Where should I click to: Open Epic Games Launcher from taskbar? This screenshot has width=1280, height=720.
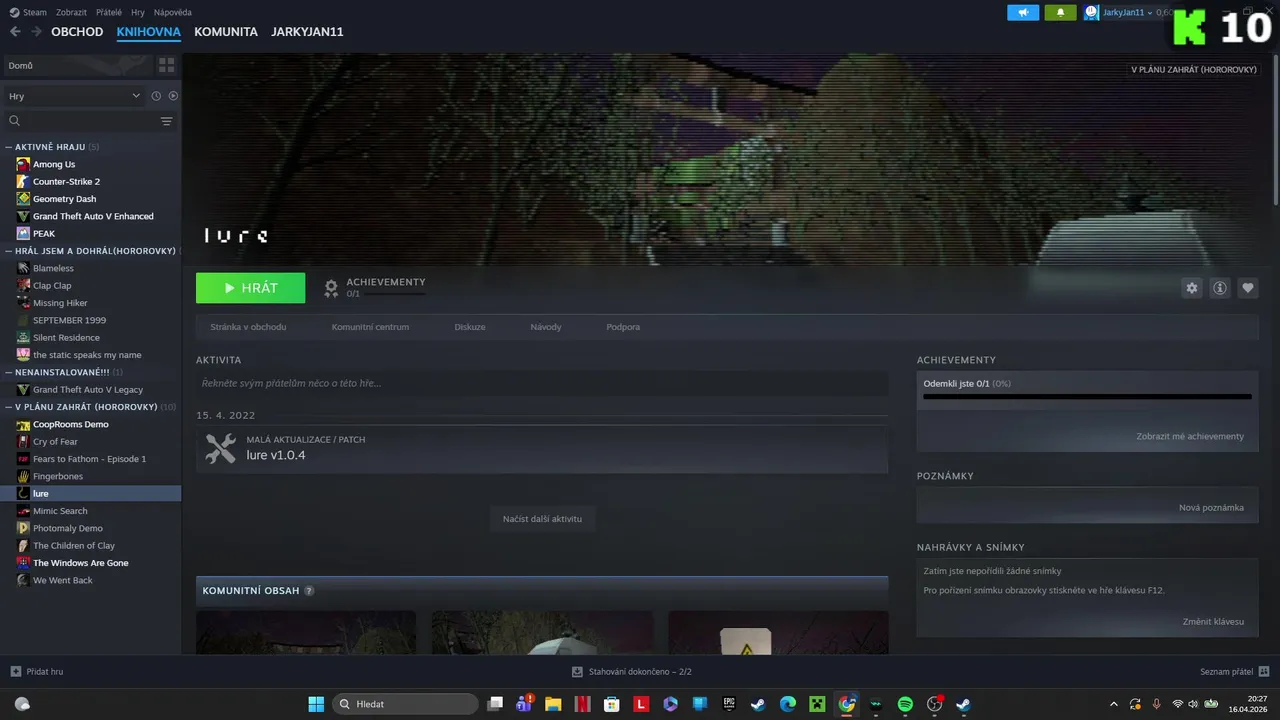pyautogui.click(x=729, y=704)
